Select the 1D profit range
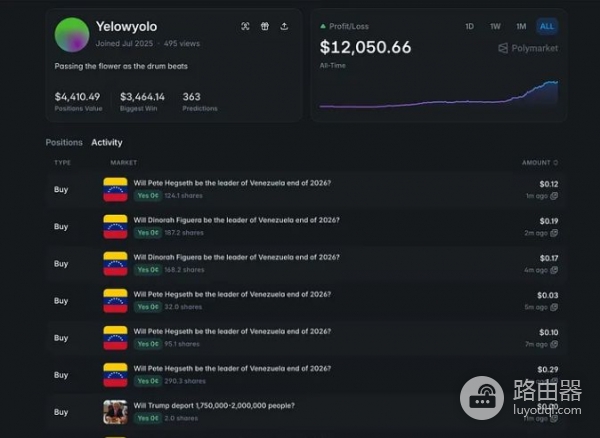The width and height of the screenshot is (600, 438). tap(470, 26)
